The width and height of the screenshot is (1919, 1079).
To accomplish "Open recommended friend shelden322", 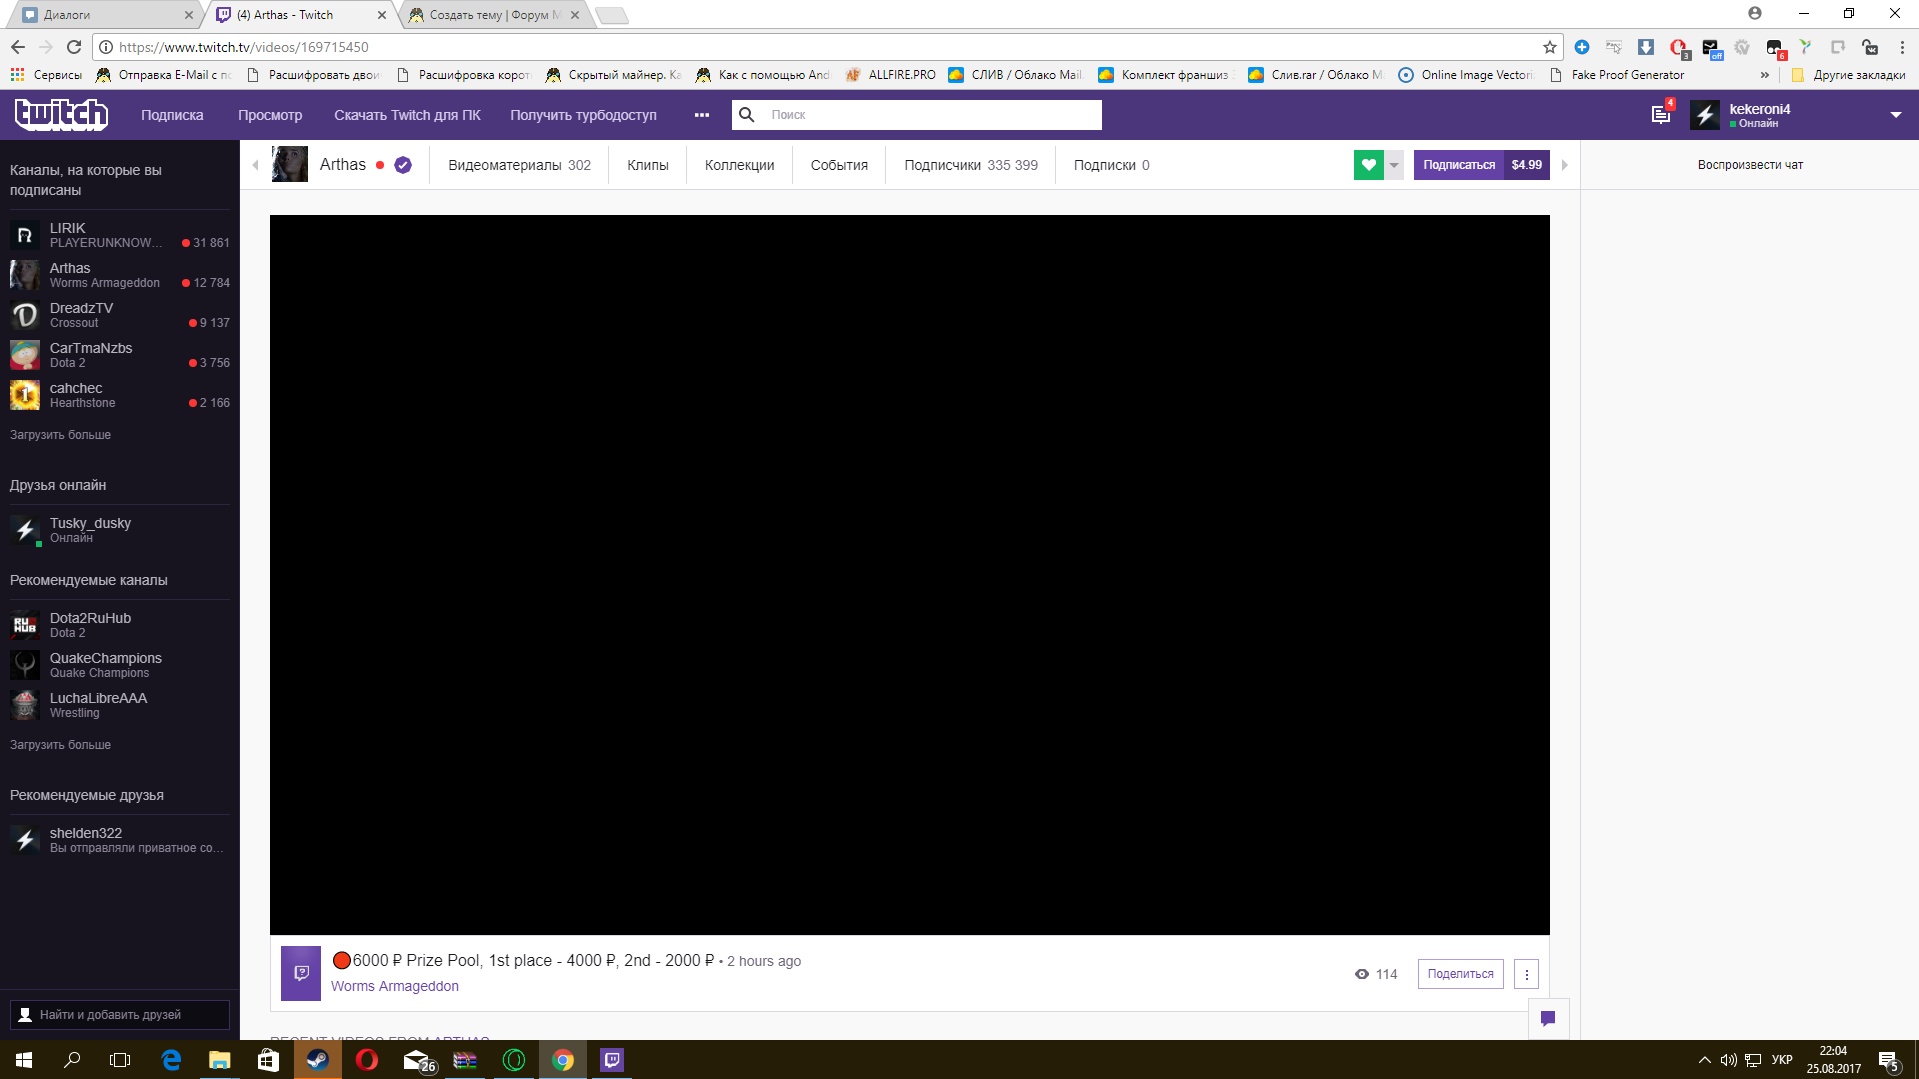I will coord(120,840).
